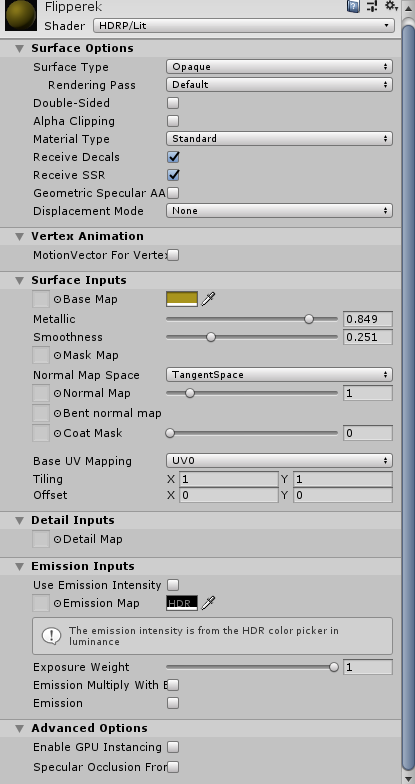Pick emission color with the Emission Map eyedropper
This screenshot has height=784, width=415.
[x=208, y=603]
